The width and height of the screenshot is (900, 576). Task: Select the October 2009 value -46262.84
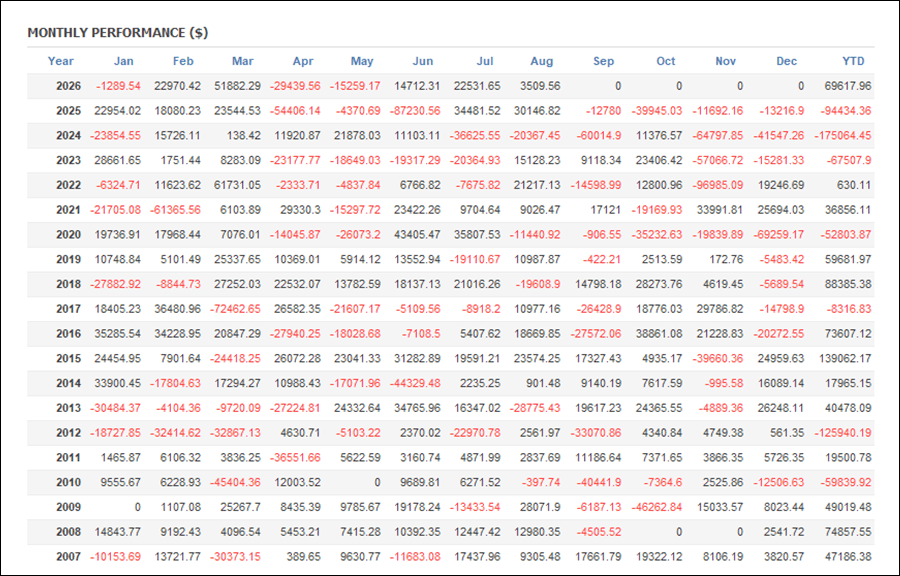657,507
